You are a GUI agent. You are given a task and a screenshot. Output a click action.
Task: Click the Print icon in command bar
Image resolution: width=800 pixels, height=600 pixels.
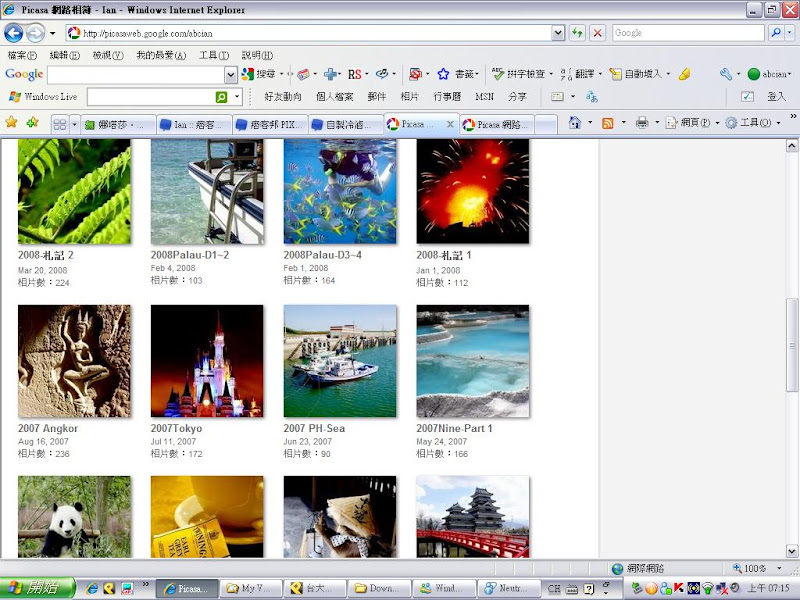click(642, 123)
